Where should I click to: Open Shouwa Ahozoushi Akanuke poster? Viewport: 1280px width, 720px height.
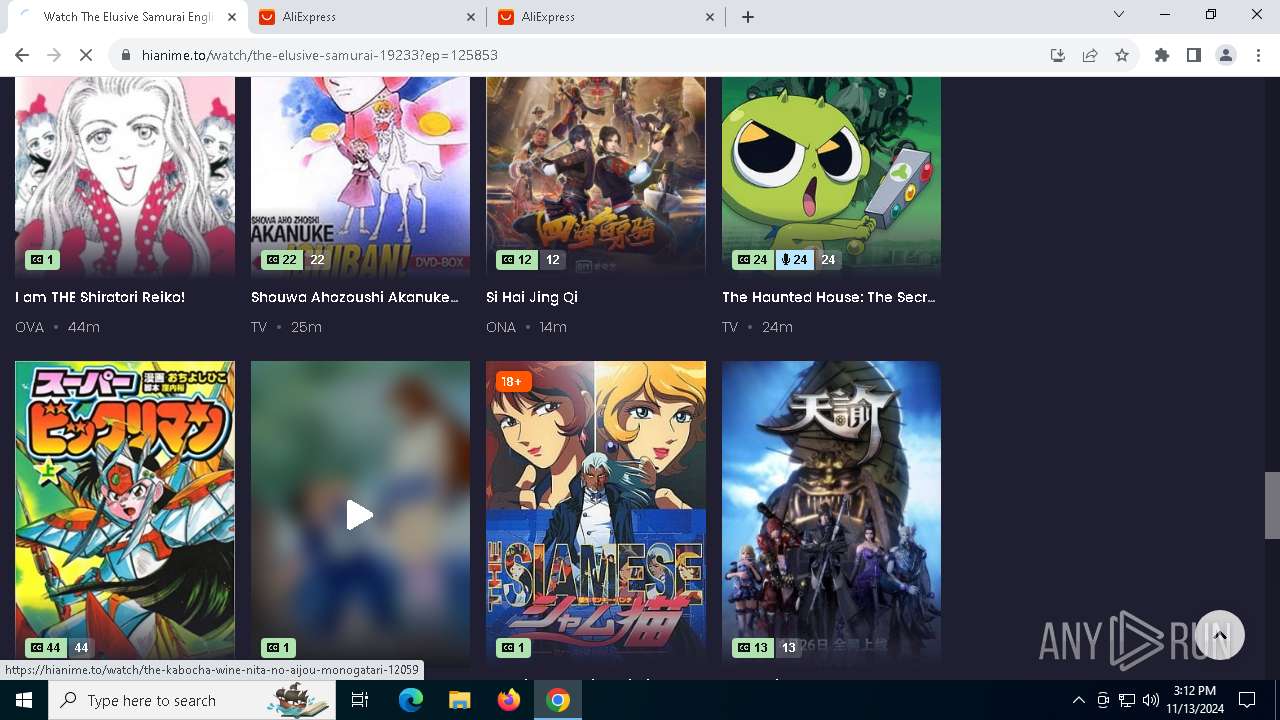pos(360,177)
